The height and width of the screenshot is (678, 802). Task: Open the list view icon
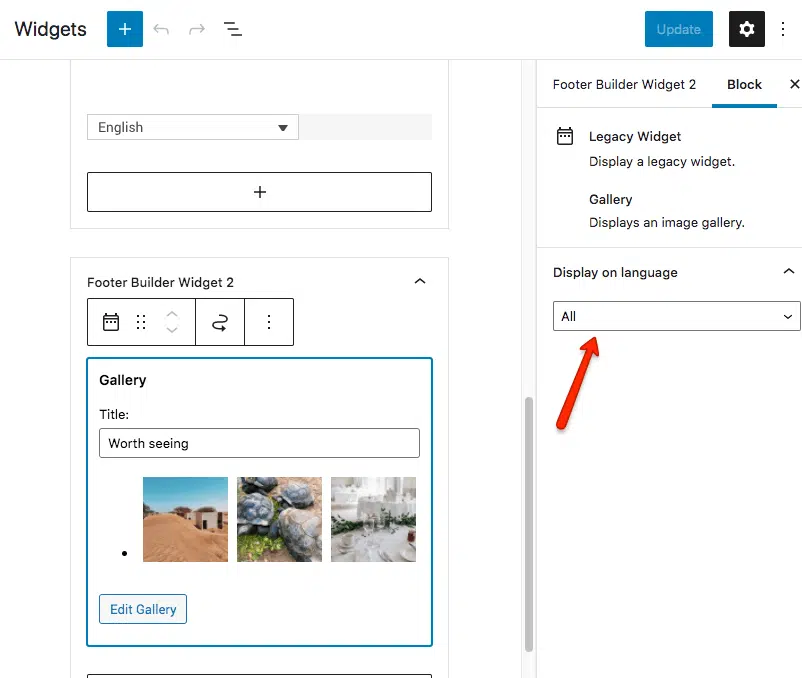point(233,29)
